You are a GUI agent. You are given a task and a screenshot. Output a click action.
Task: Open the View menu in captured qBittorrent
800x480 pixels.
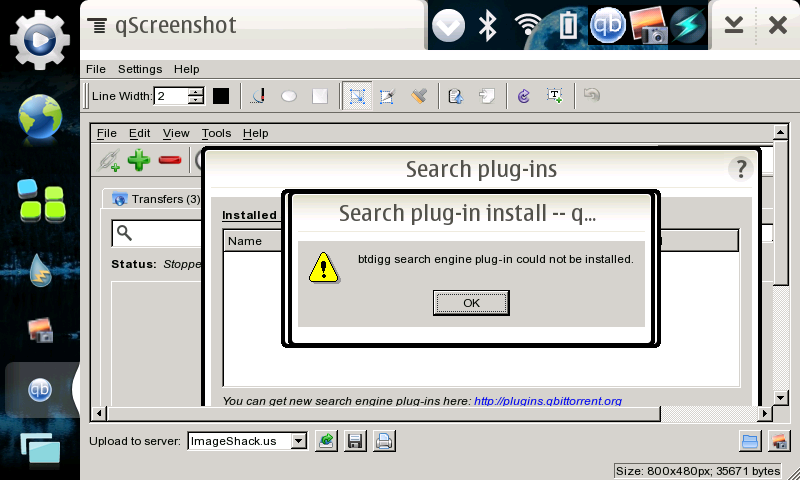[x=176, y=133]
